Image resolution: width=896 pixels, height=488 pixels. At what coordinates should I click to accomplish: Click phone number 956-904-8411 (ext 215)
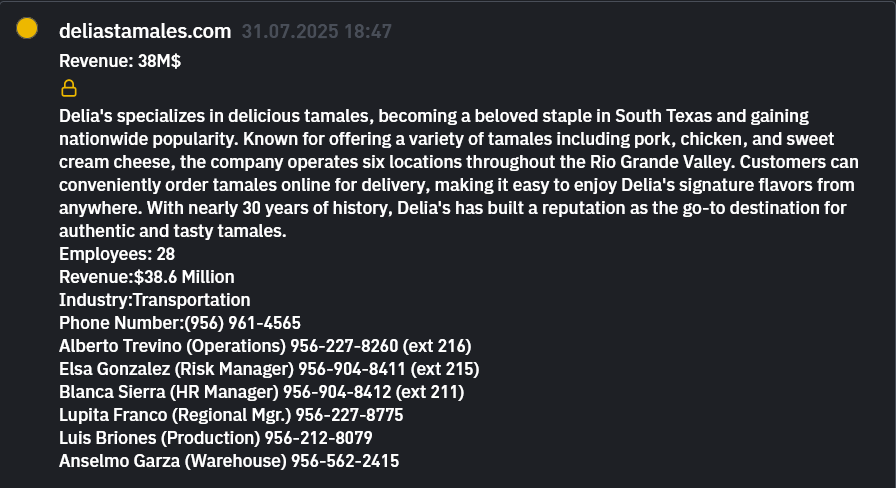coord(388,369)
